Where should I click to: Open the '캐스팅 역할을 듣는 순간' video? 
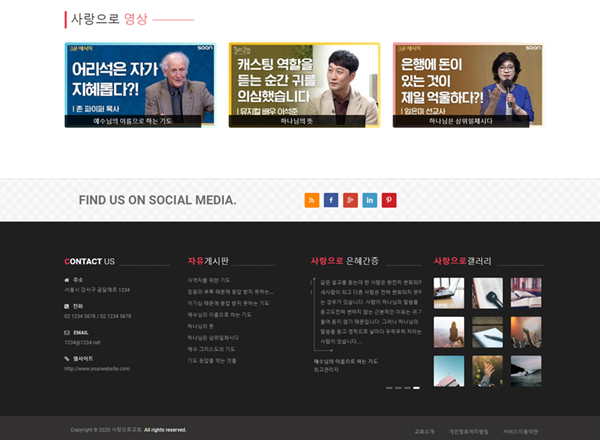pos(304,85)
